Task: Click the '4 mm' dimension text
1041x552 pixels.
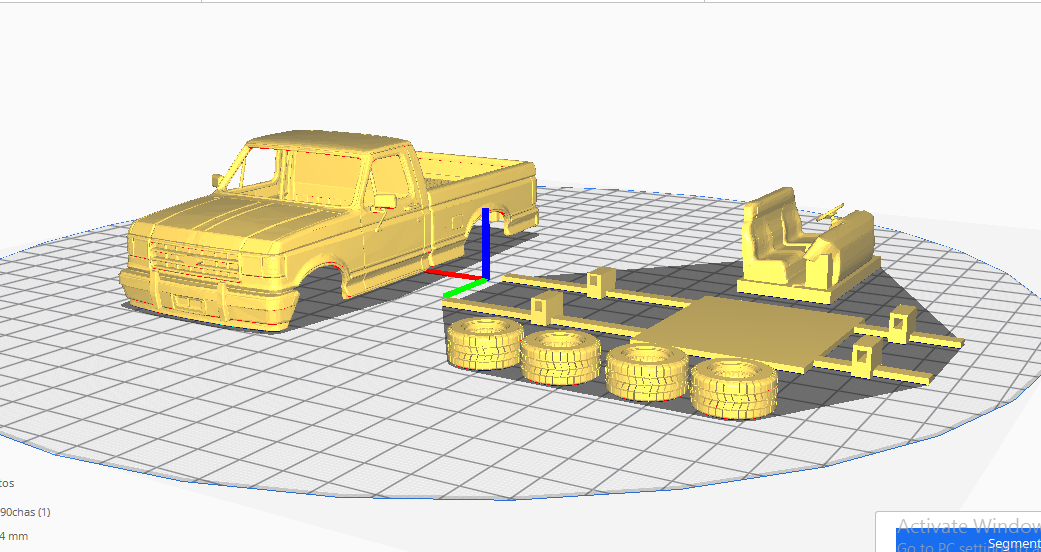Action: tap(14, 536)
